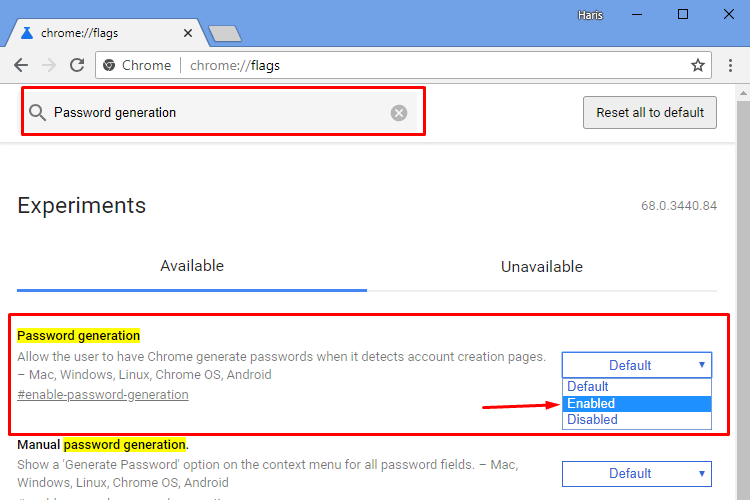Bookmark this page with the star icon
This screenshot has height=500, width=750.
tap(698, 65)
